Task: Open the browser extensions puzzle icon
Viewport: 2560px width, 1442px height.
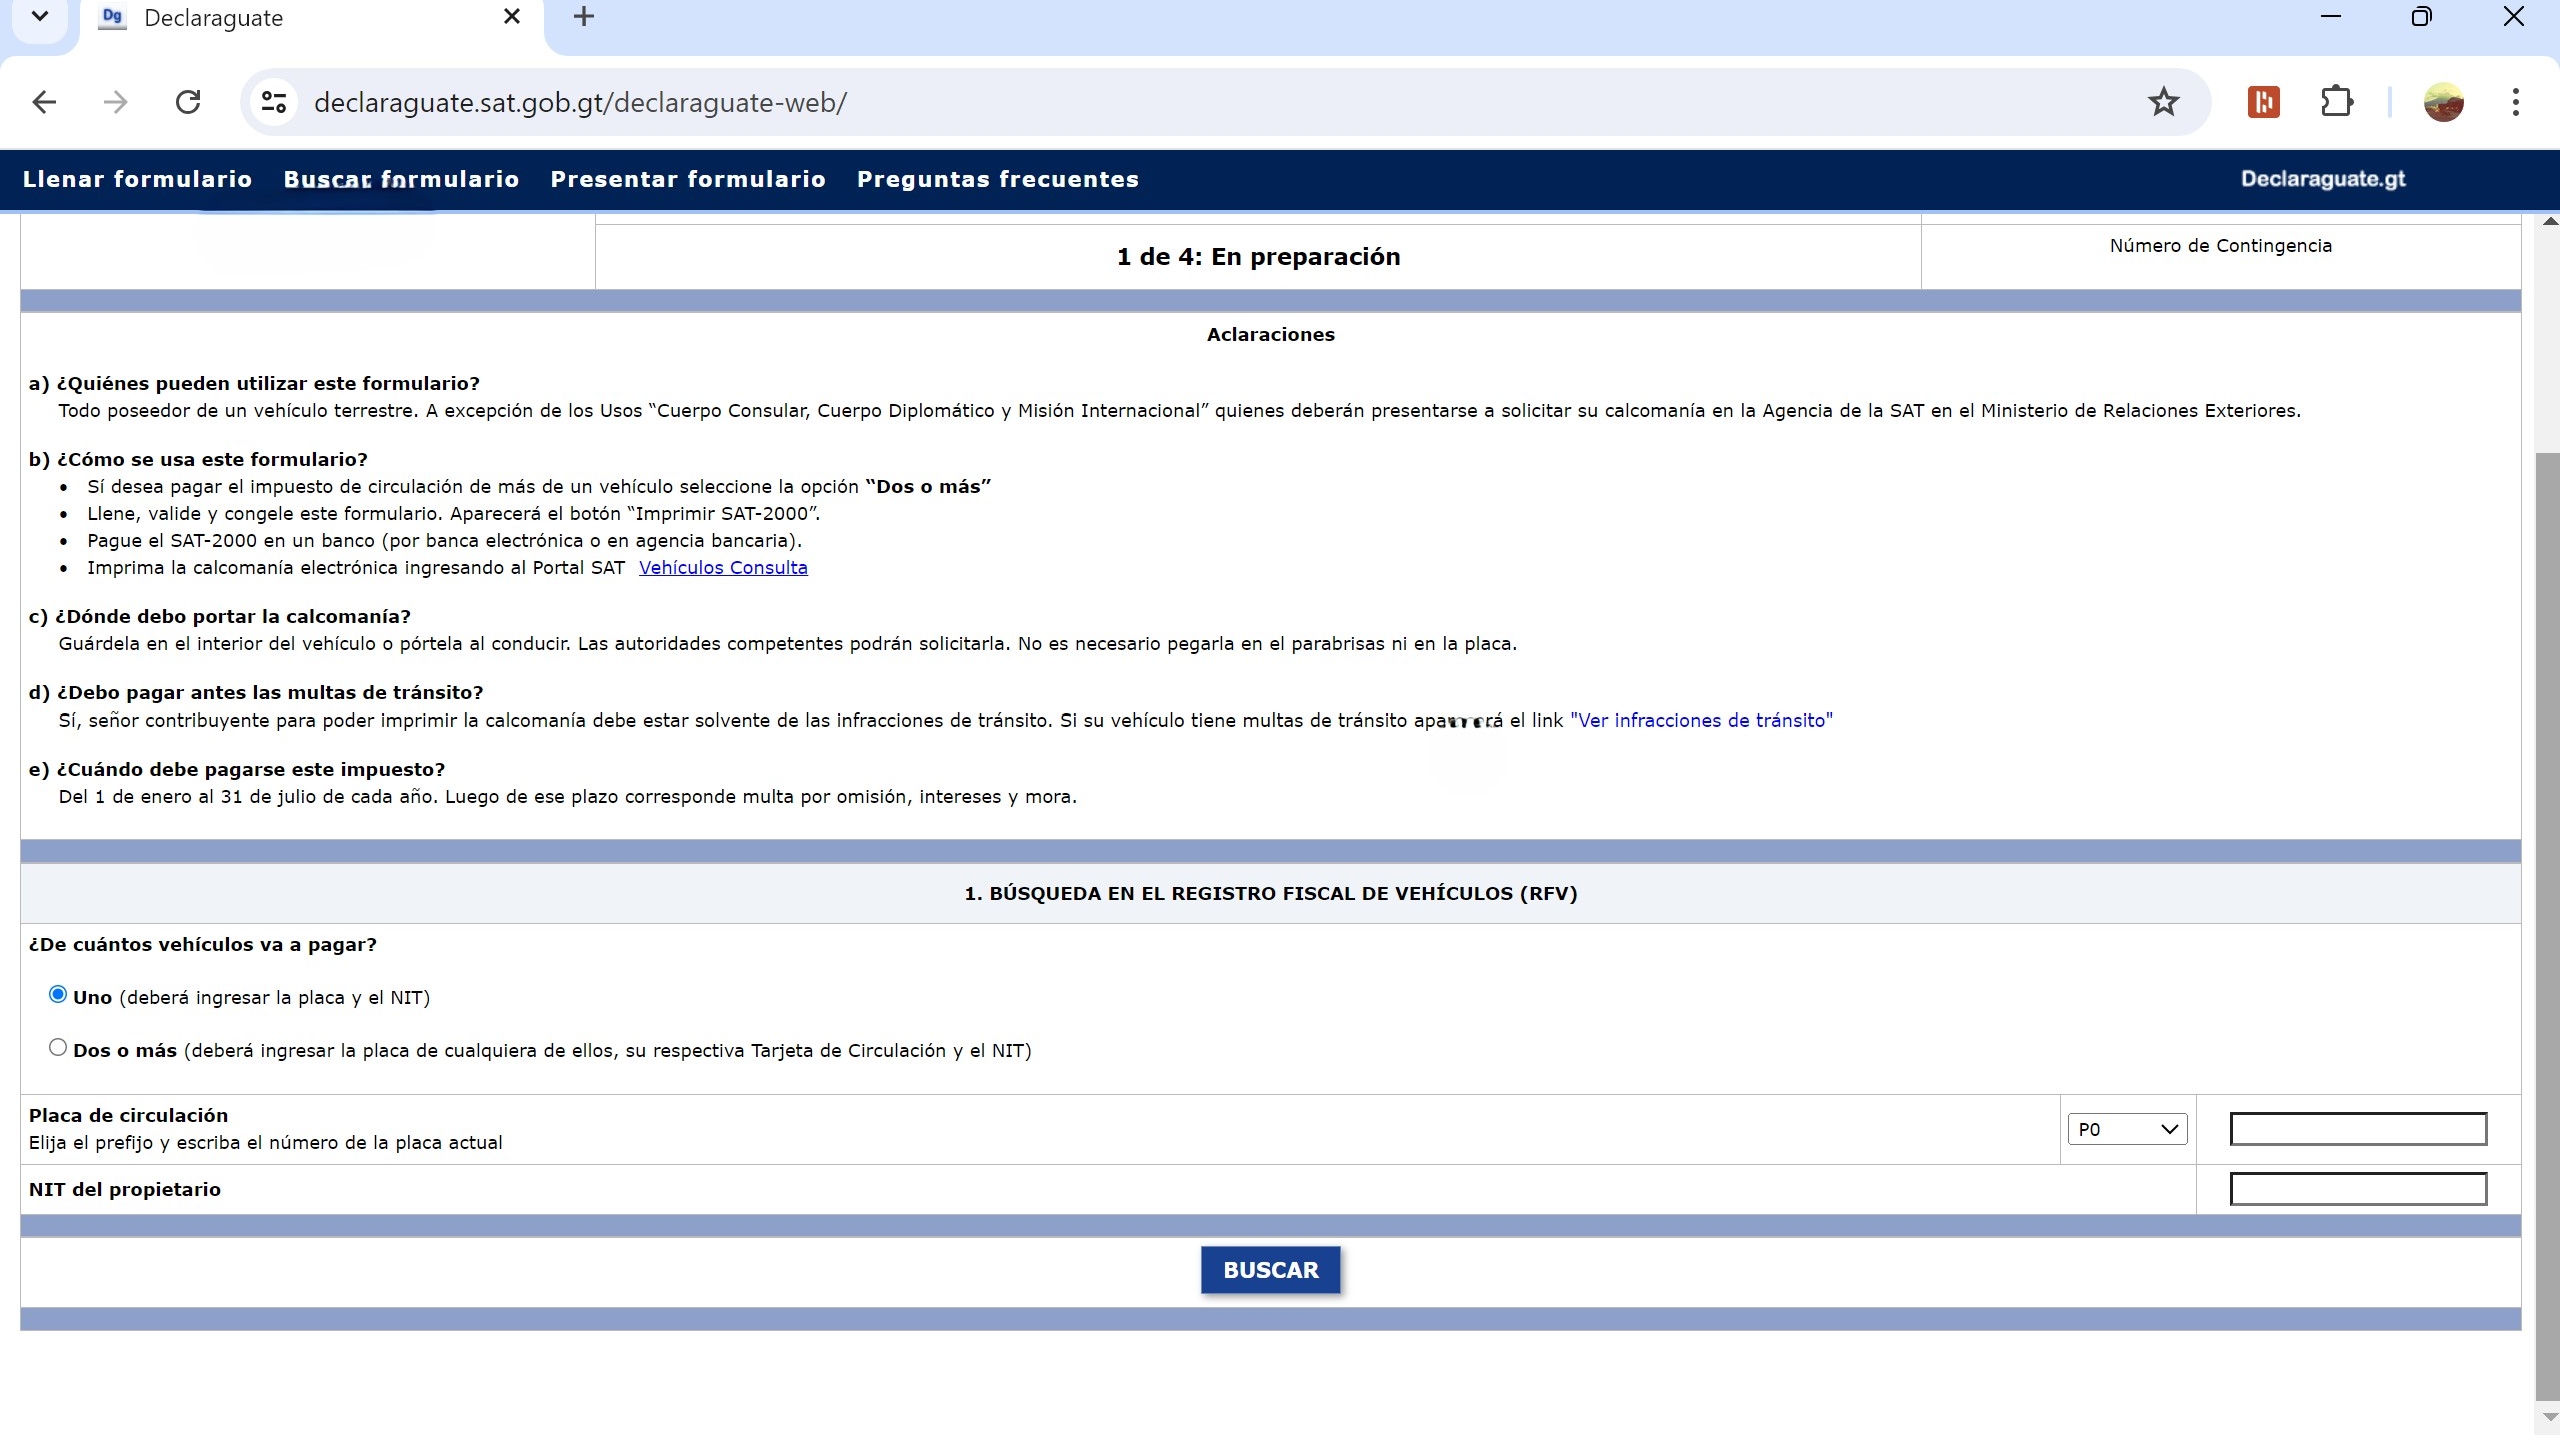Action: (2336, 102)
